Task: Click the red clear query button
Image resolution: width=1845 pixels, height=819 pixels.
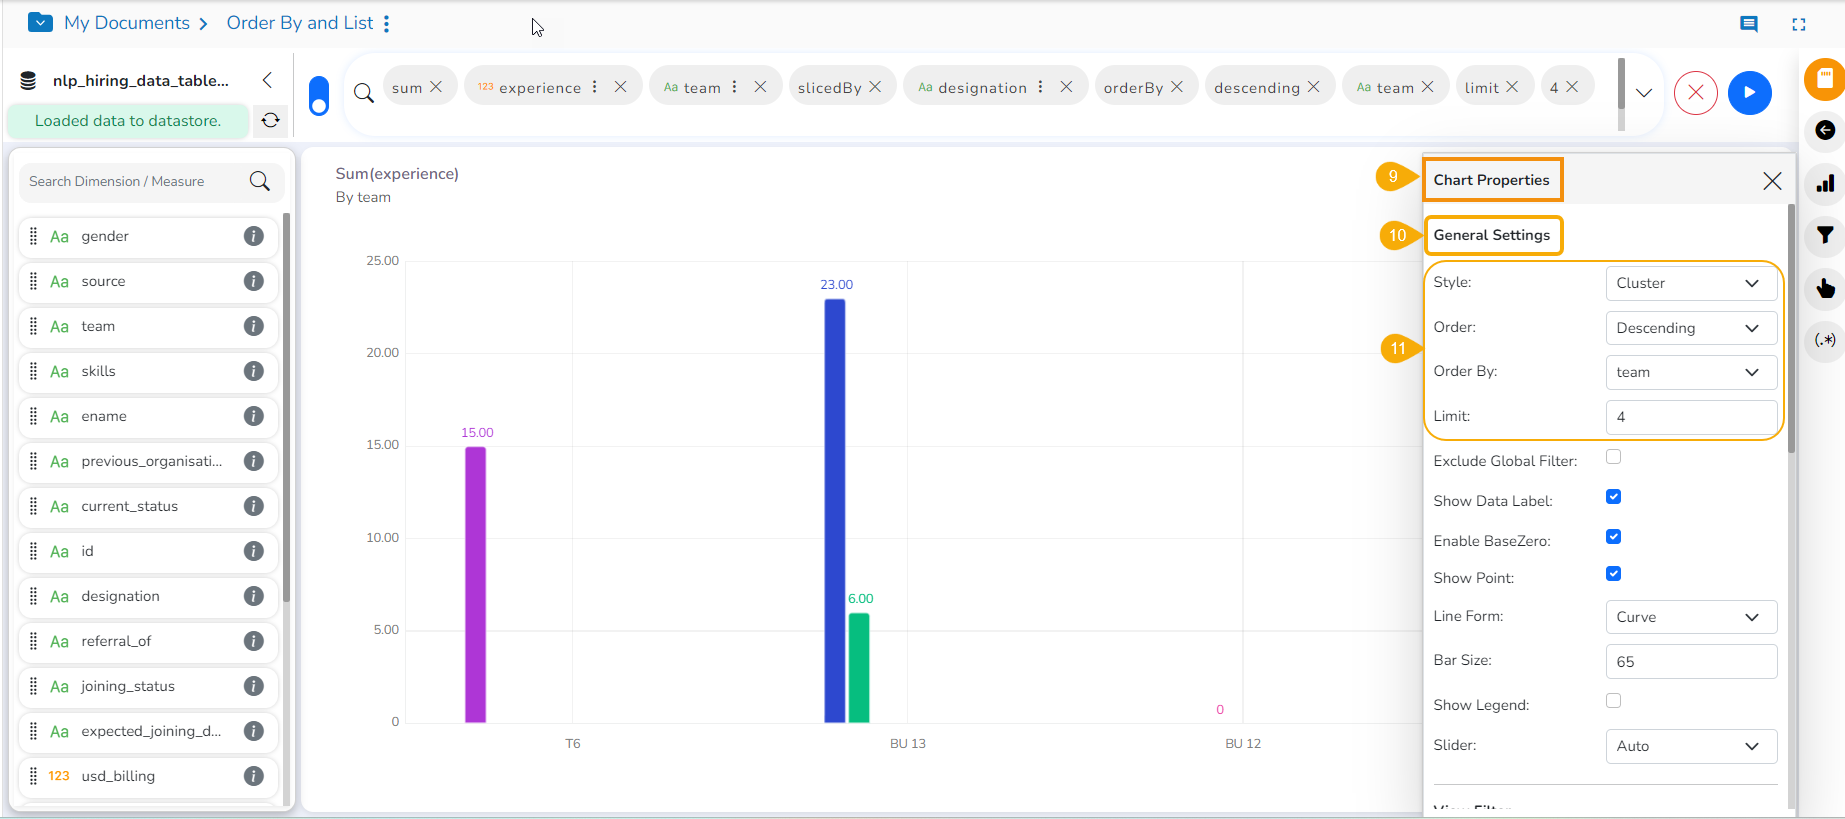Action: (1695, 93)
